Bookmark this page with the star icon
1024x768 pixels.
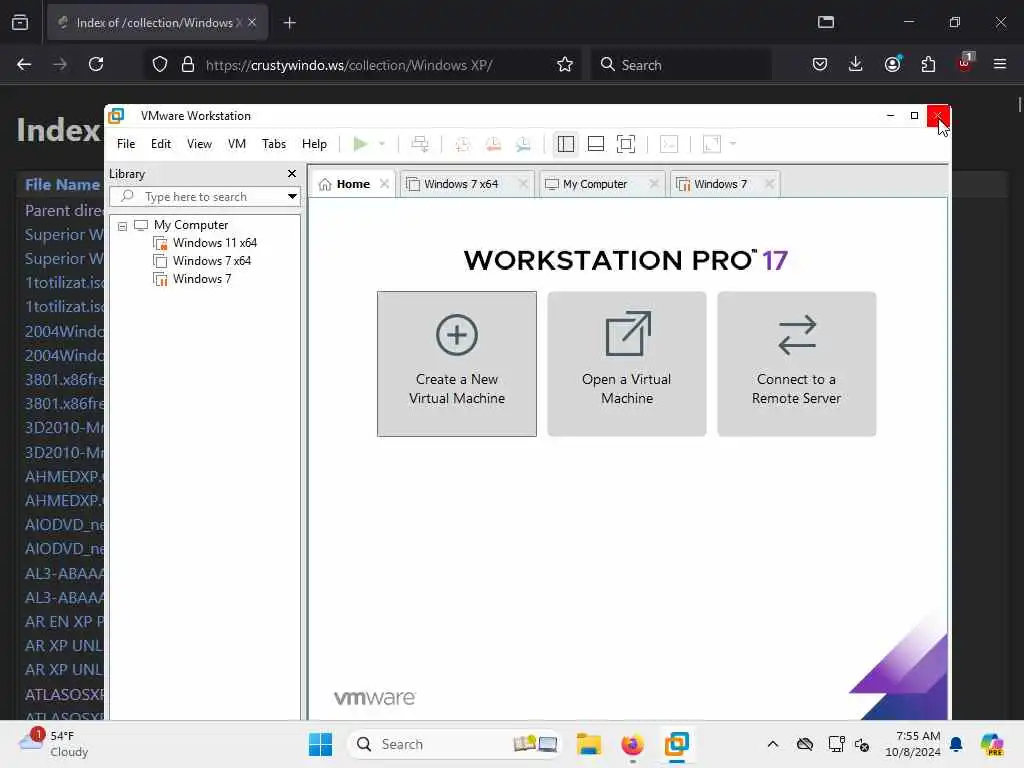pyautogui.click(x=565, y=64)
